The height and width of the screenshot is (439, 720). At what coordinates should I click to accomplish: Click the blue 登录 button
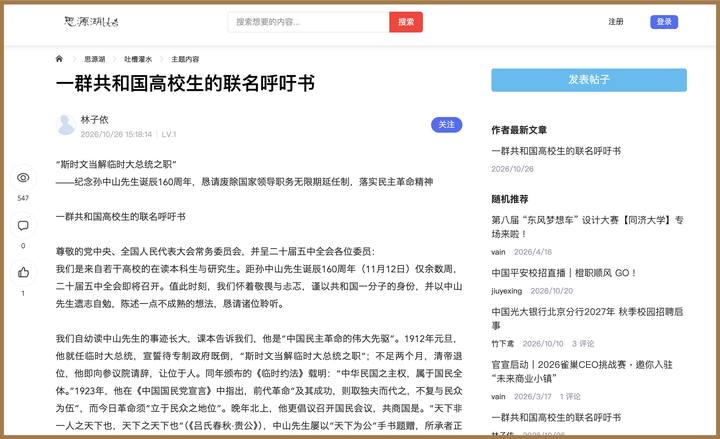[664, 22]
